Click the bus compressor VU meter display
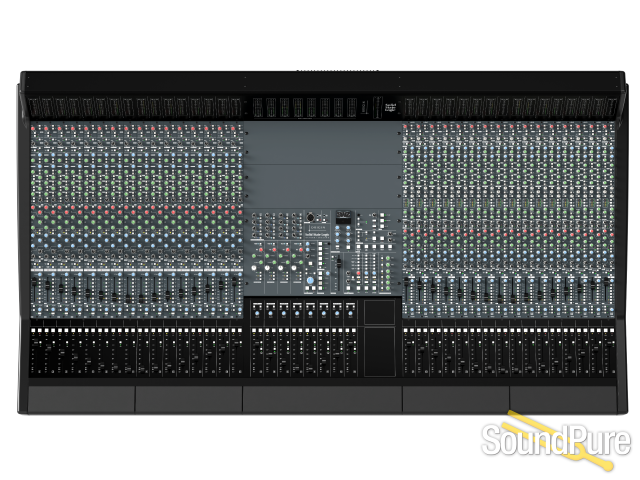This screenshot has width=640, height=480. point(343,217)
